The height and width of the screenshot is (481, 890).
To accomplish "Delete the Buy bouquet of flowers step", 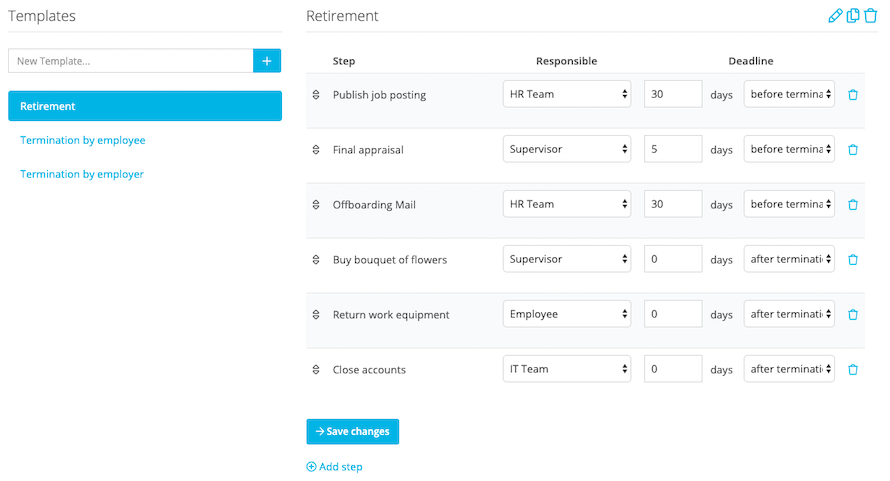I will [x=853, y=260].
